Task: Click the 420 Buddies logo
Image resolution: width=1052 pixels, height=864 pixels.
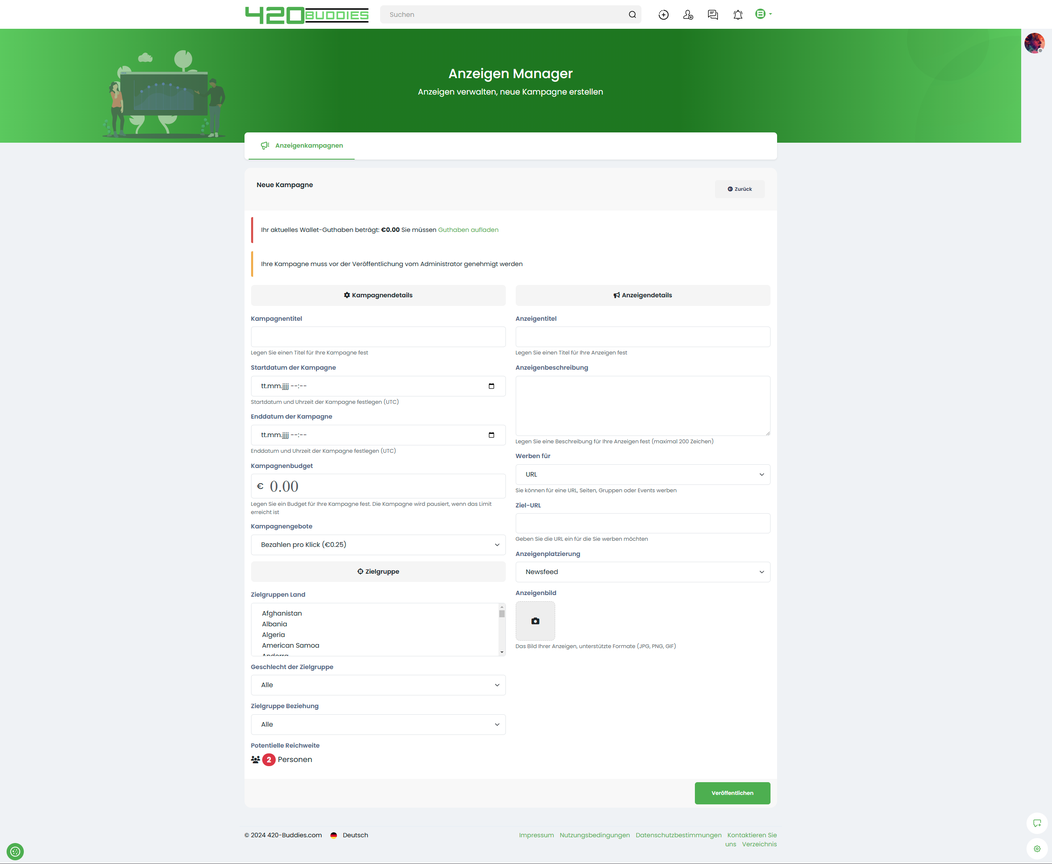Action: point(307,15)
